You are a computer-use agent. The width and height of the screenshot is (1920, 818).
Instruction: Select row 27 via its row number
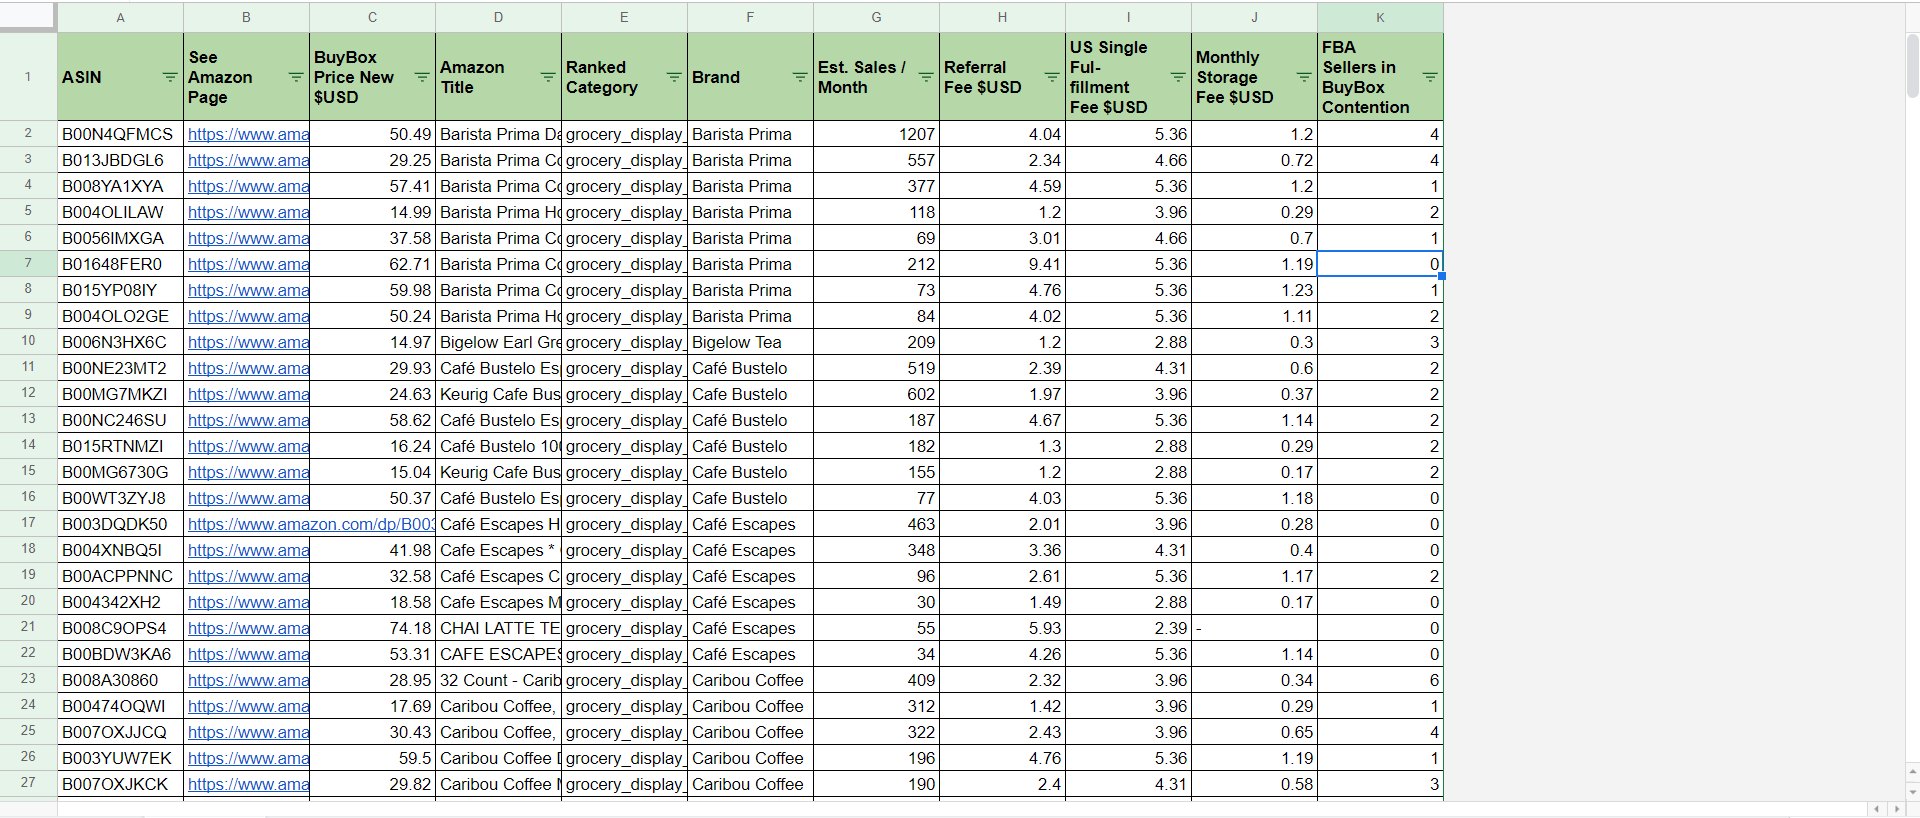pos(28,784)
